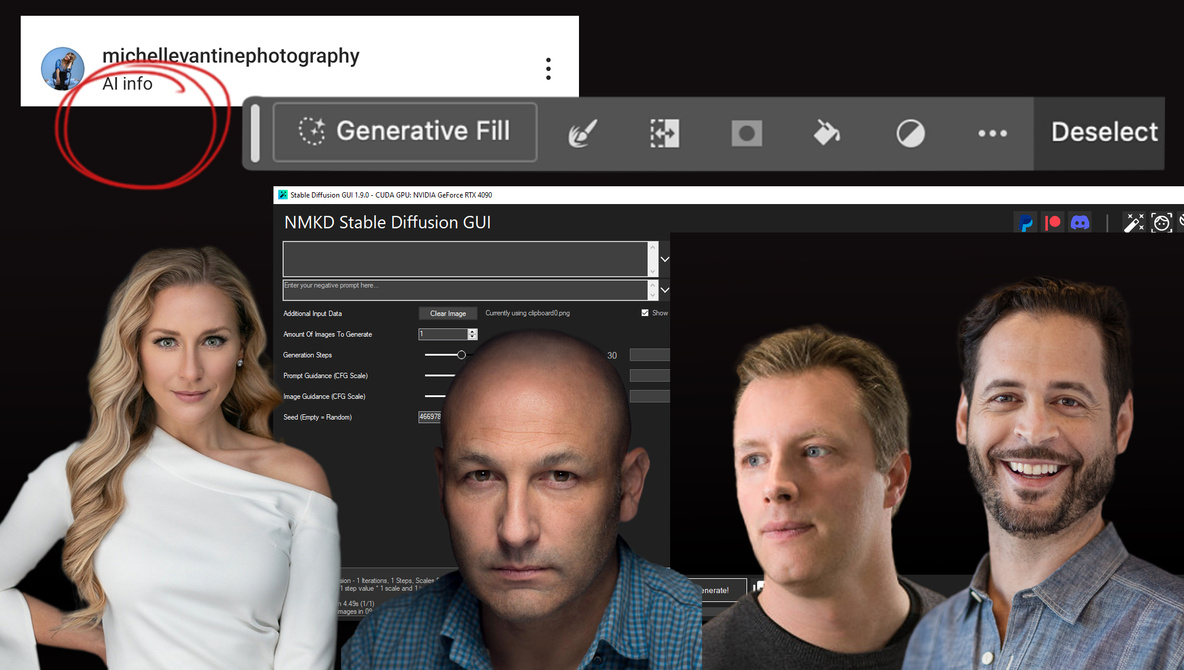Click the Deselect button

1104,132
